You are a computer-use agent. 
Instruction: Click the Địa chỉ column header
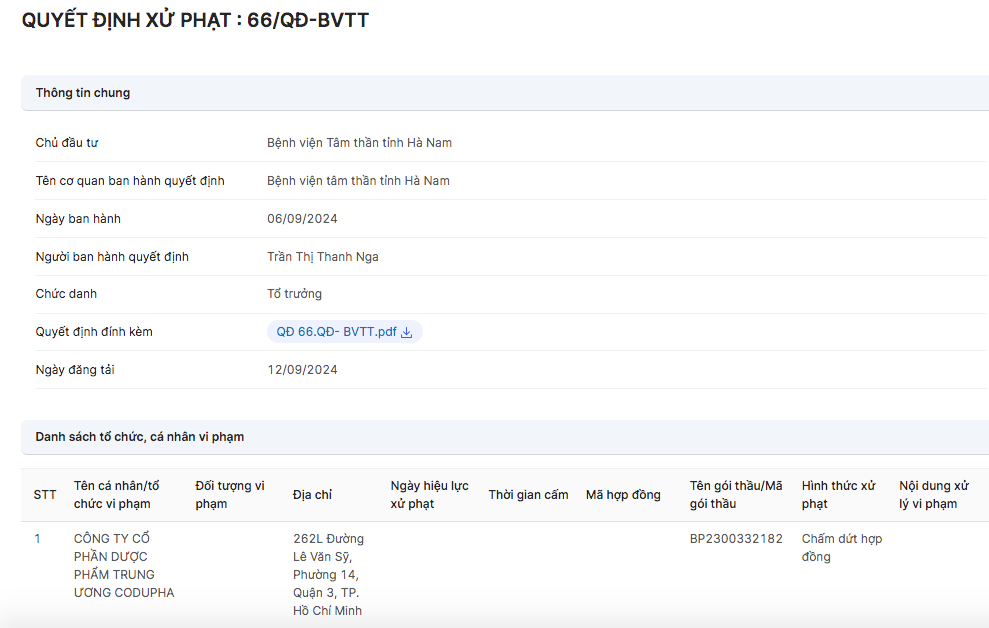312,495
